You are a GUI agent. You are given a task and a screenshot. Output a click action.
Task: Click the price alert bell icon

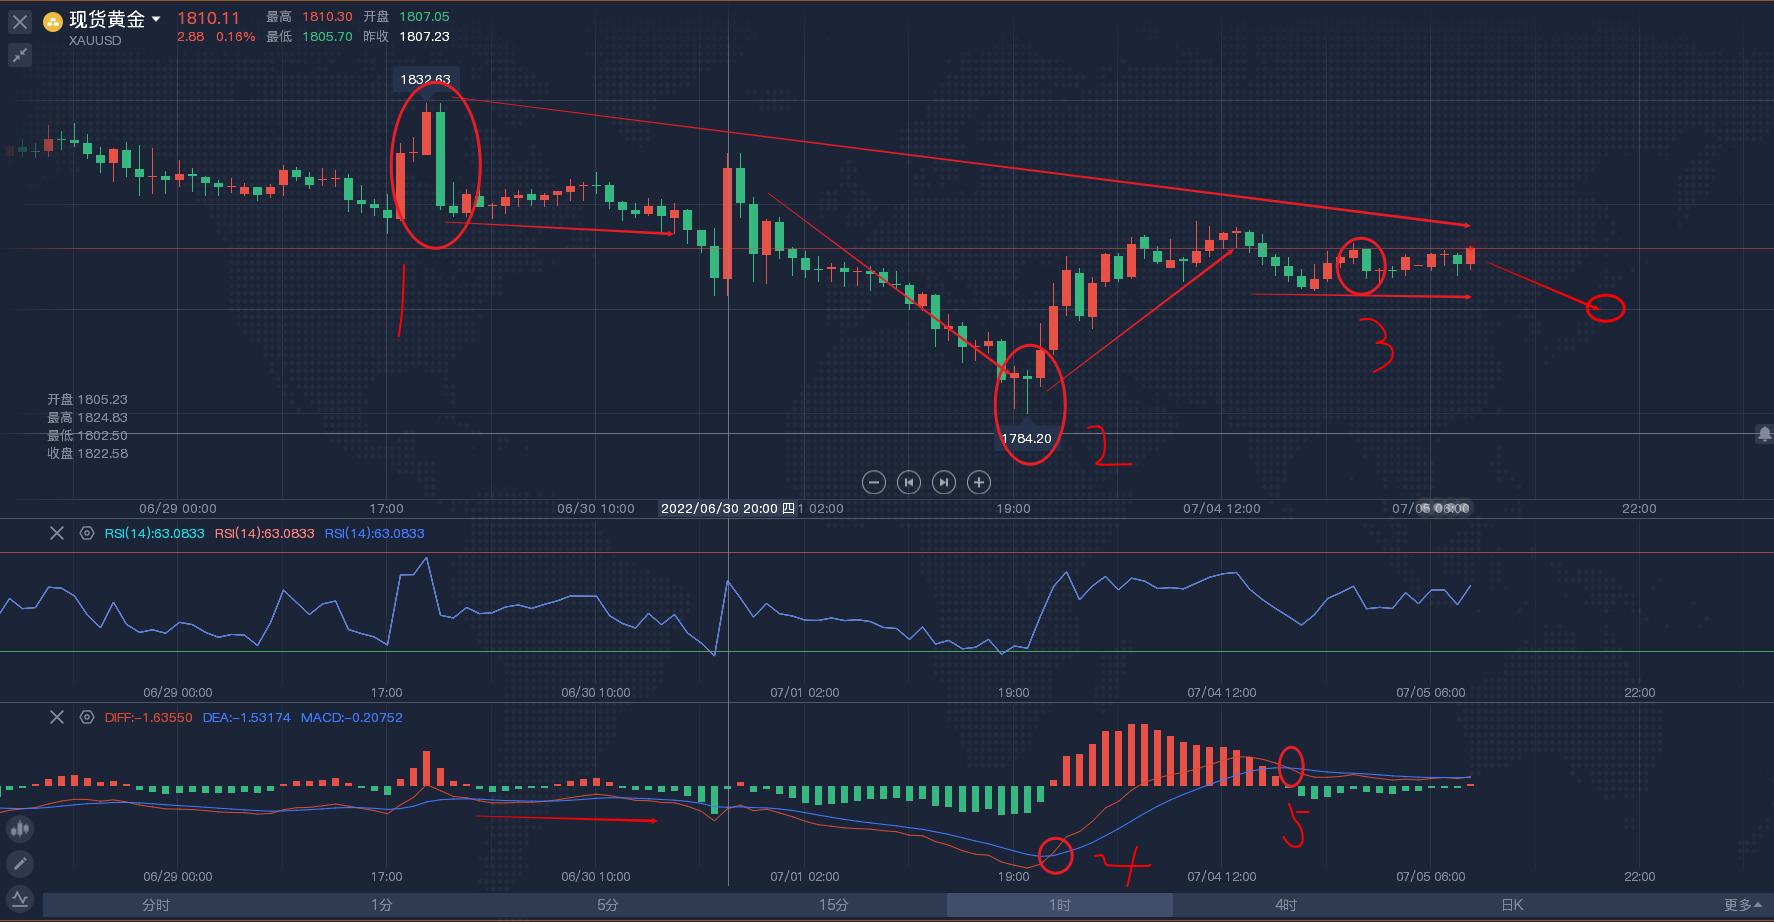point(1764,434)
